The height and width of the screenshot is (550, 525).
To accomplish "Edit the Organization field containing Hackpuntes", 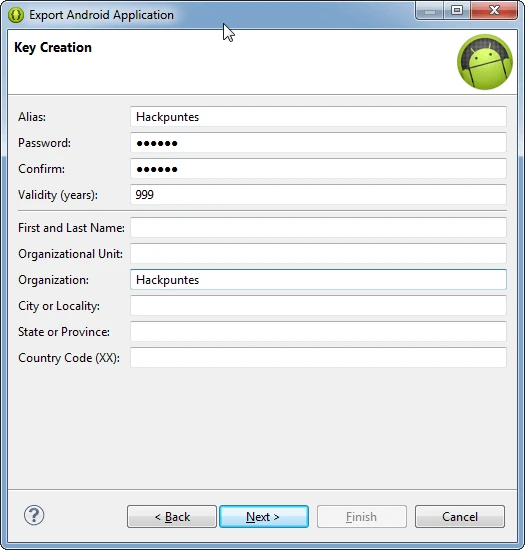I will pos(318,280).
